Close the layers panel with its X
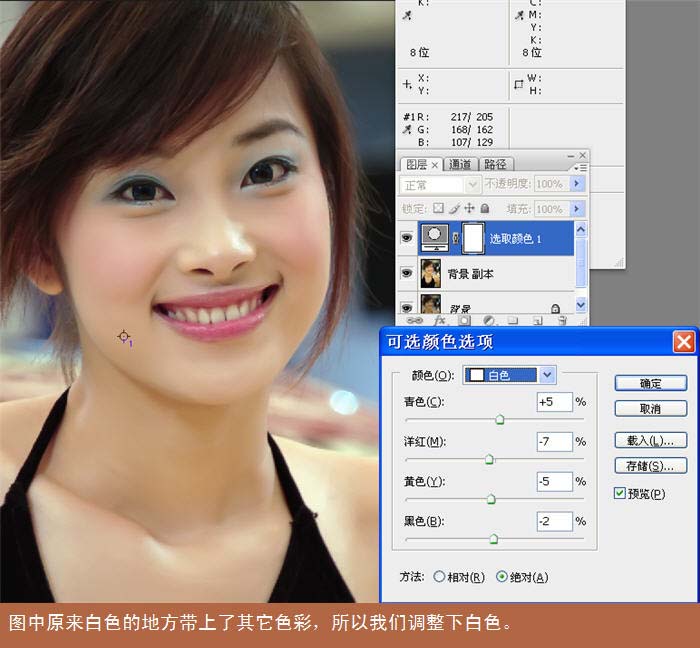Screen dimensions: 700x648 pos(583,155)
